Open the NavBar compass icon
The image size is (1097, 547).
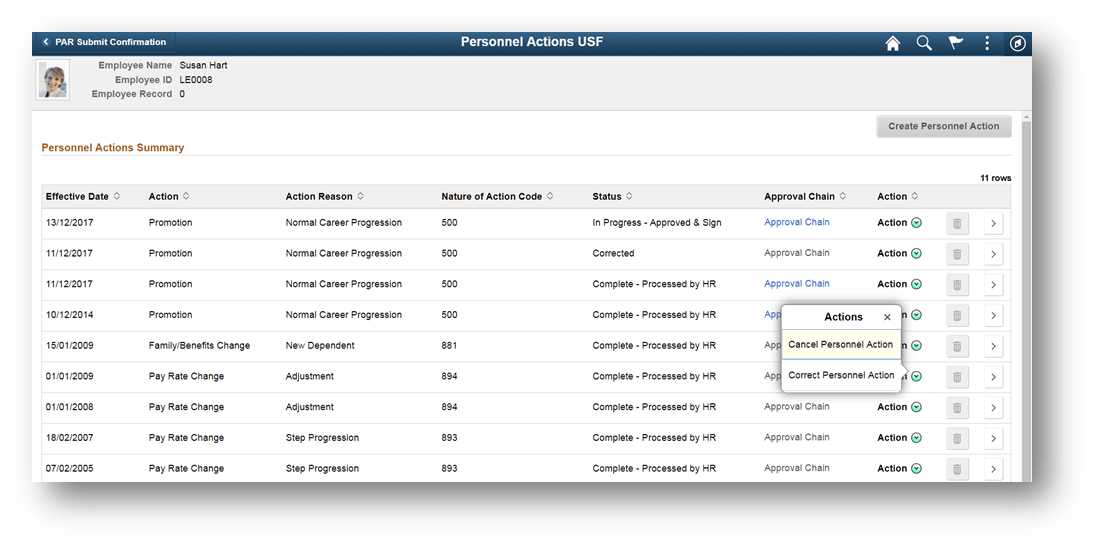pyautogui.click(x=1018, y=43)
